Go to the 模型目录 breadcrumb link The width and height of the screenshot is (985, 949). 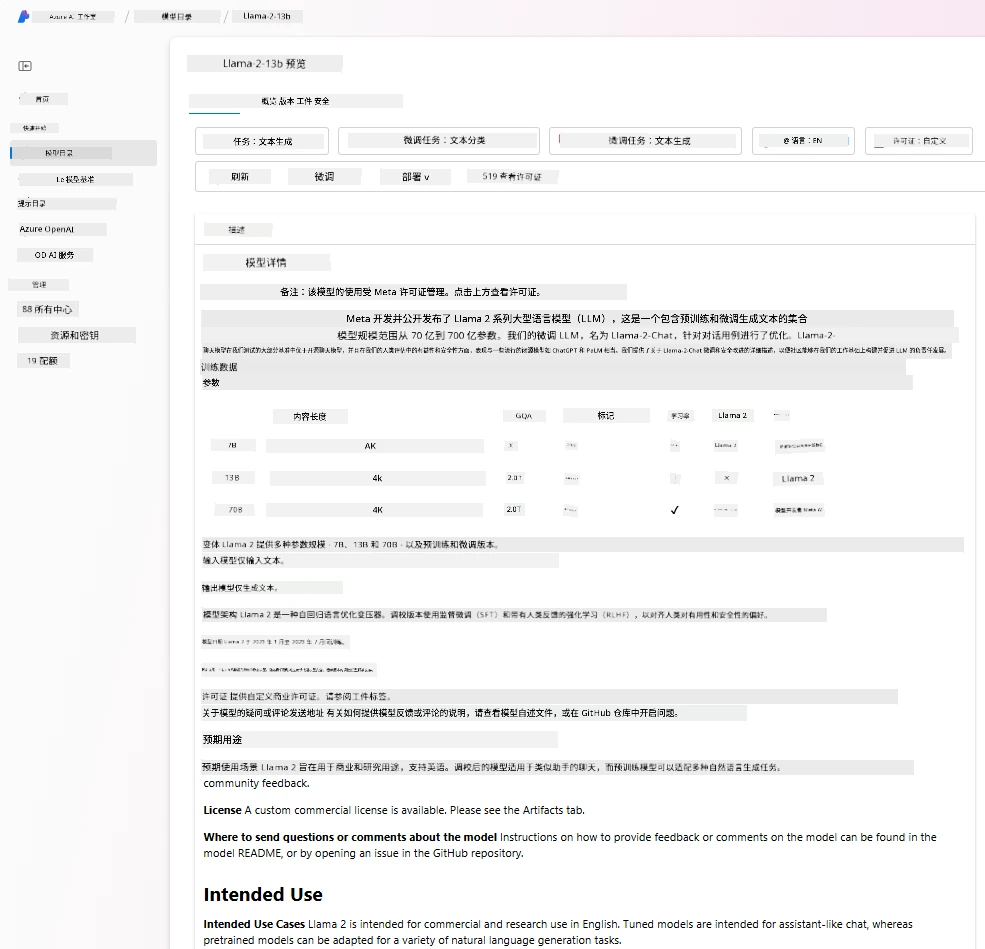pos(177,17)
